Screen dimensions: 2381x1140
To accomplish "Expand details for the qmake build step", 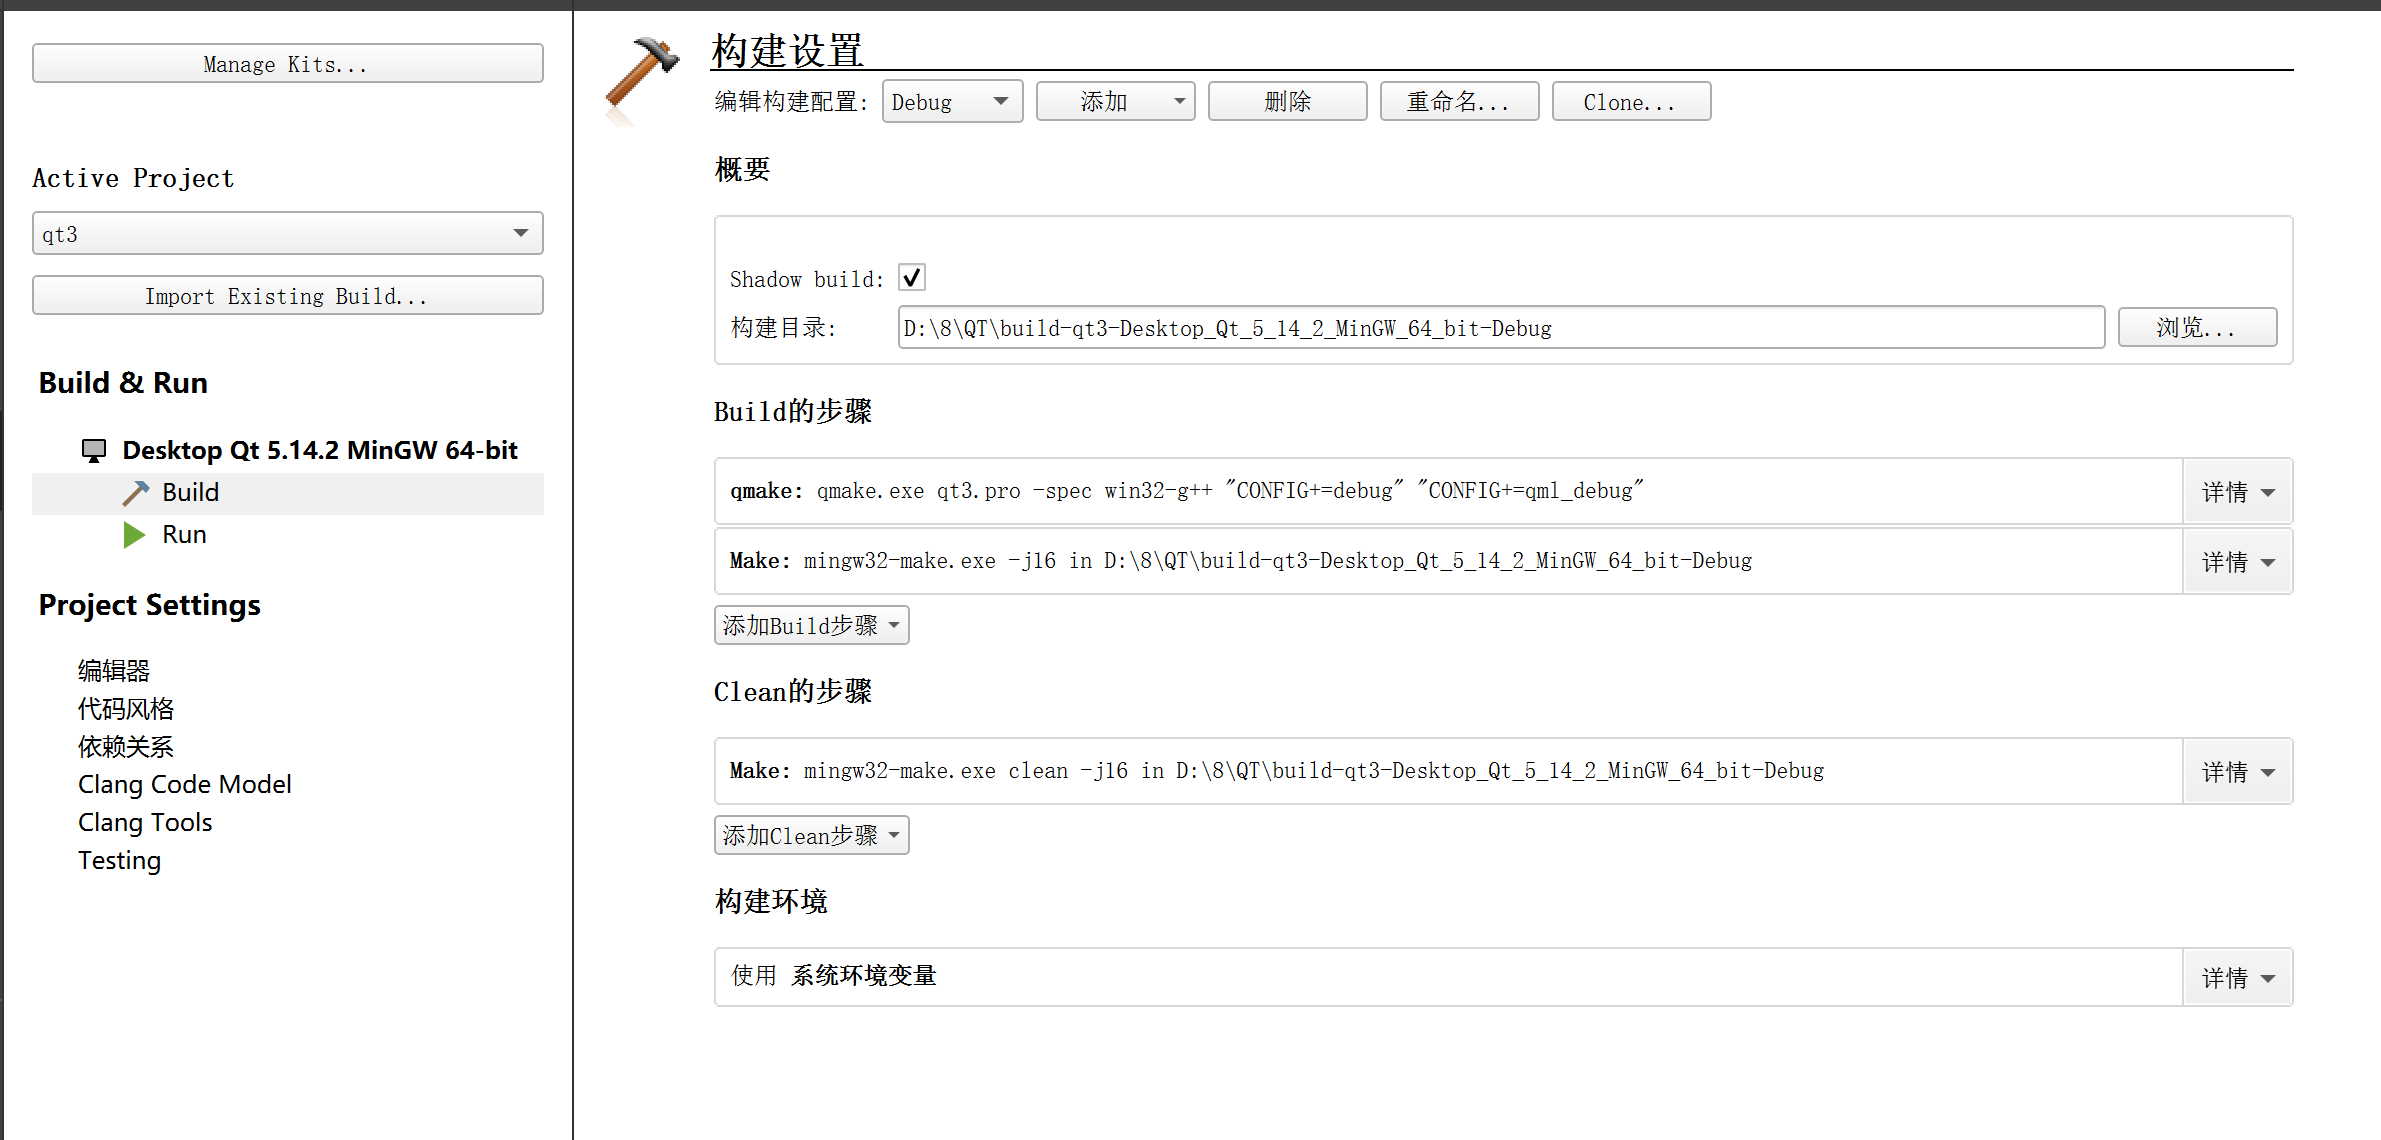I will click(2237, 492).
